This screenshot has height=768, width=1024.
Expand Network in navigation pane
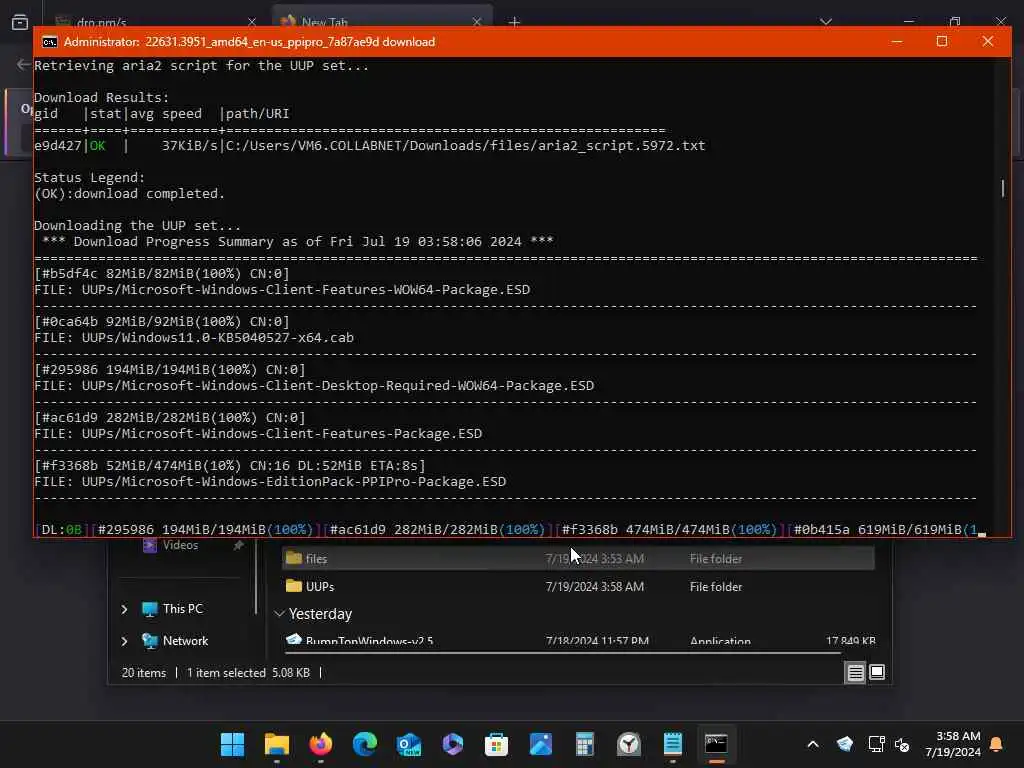click(x=124, y=641)
